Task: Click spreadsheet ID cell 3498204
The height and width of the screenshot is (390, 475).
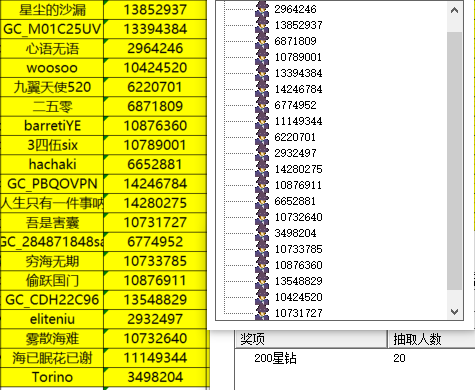Action: 155,377
